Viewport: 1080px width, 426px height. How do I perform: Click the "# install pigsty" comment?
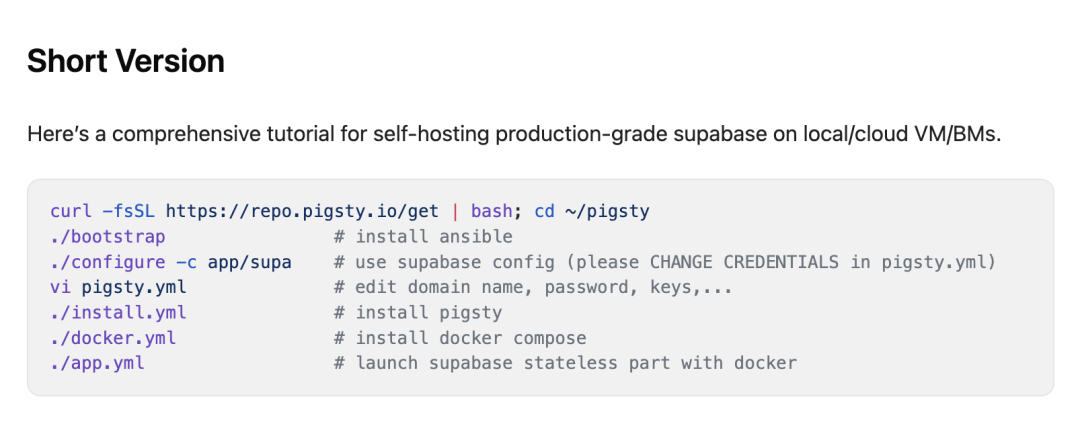[418, 312]
